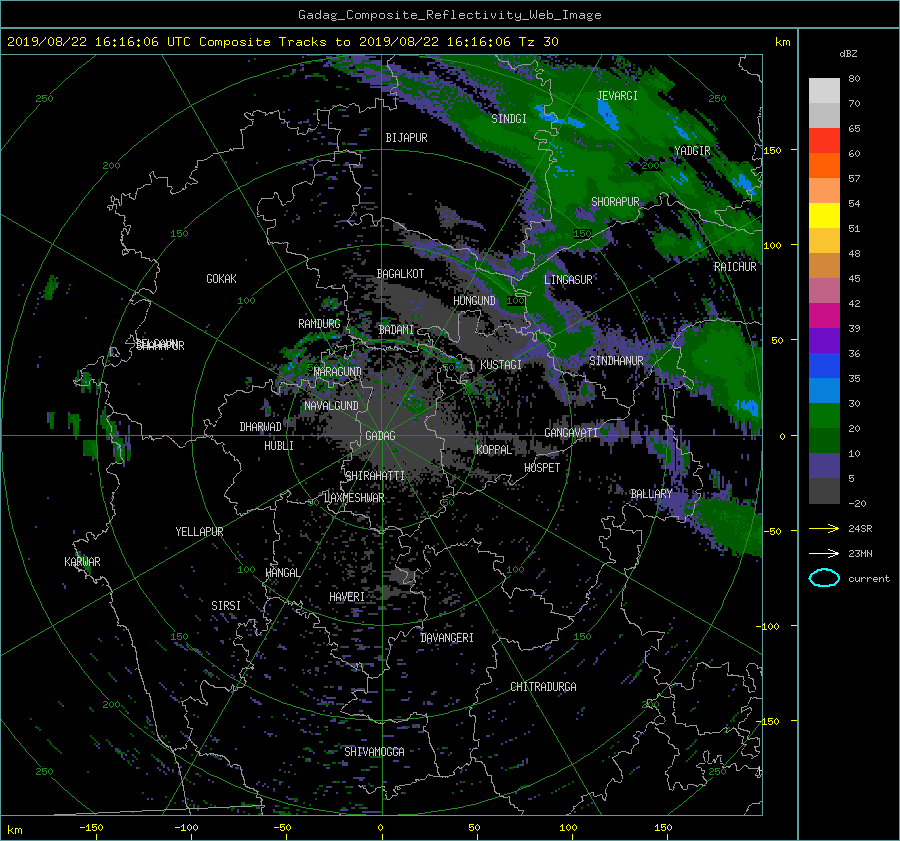
Task: Pick the magenta swatch between 42 and 39 dBZ
Action: coord(824,315)
